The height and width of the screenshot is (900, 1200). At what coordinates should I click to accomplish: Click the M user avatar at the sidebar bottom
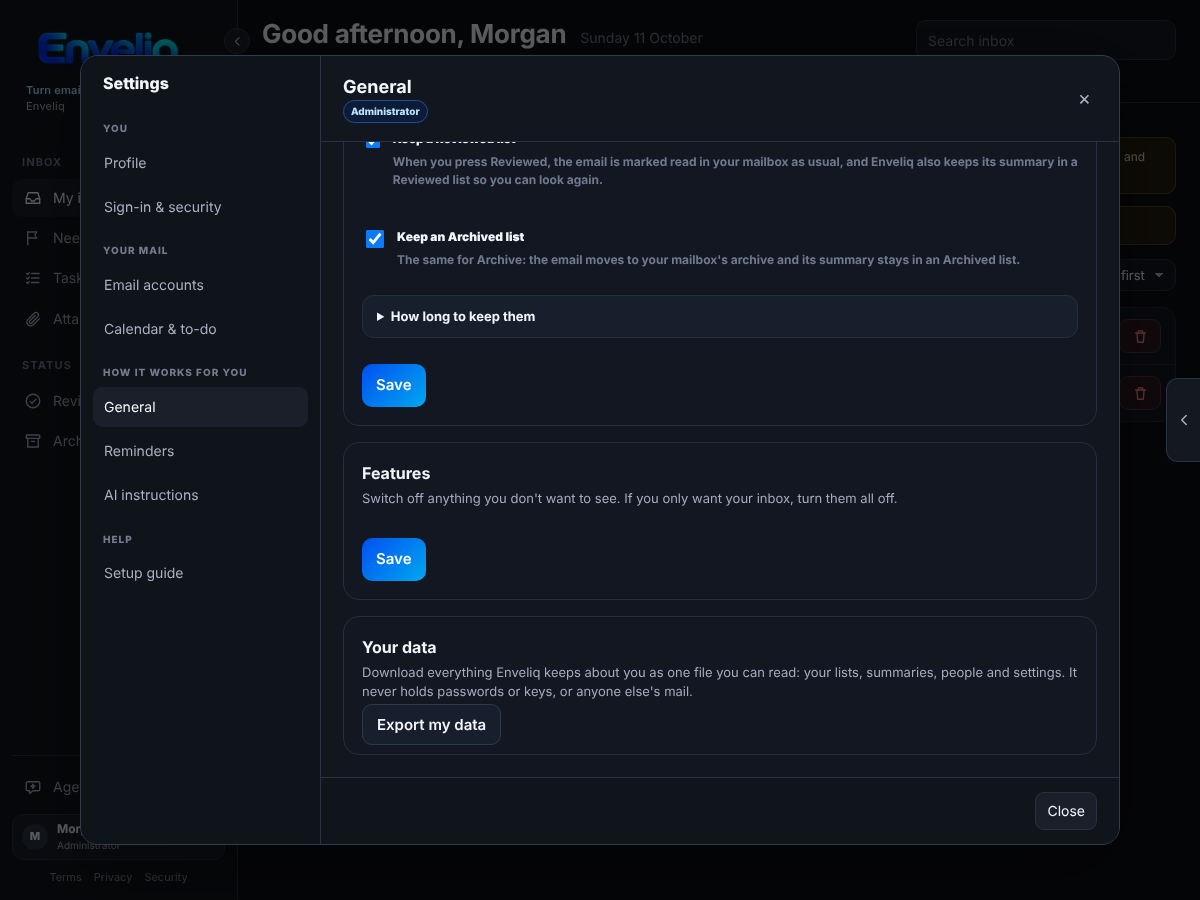[35, 837]
